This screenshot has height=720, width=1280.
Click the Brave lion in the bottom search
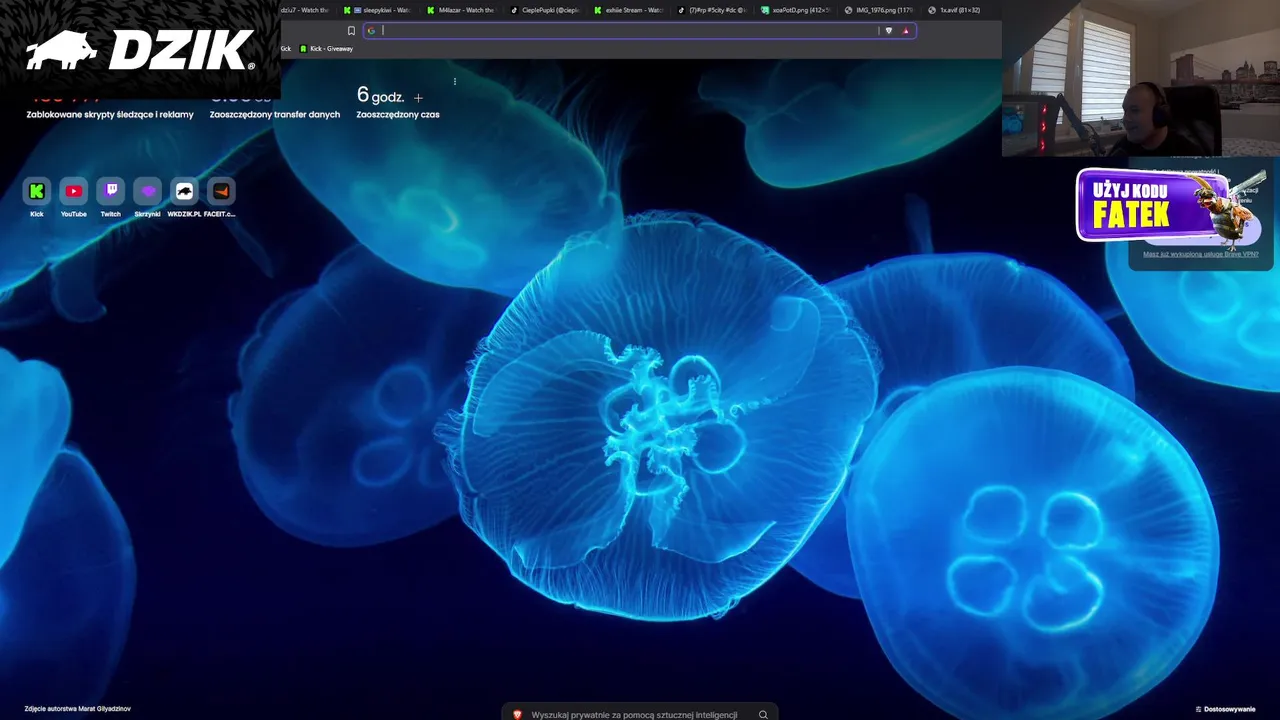click(517, 714)
